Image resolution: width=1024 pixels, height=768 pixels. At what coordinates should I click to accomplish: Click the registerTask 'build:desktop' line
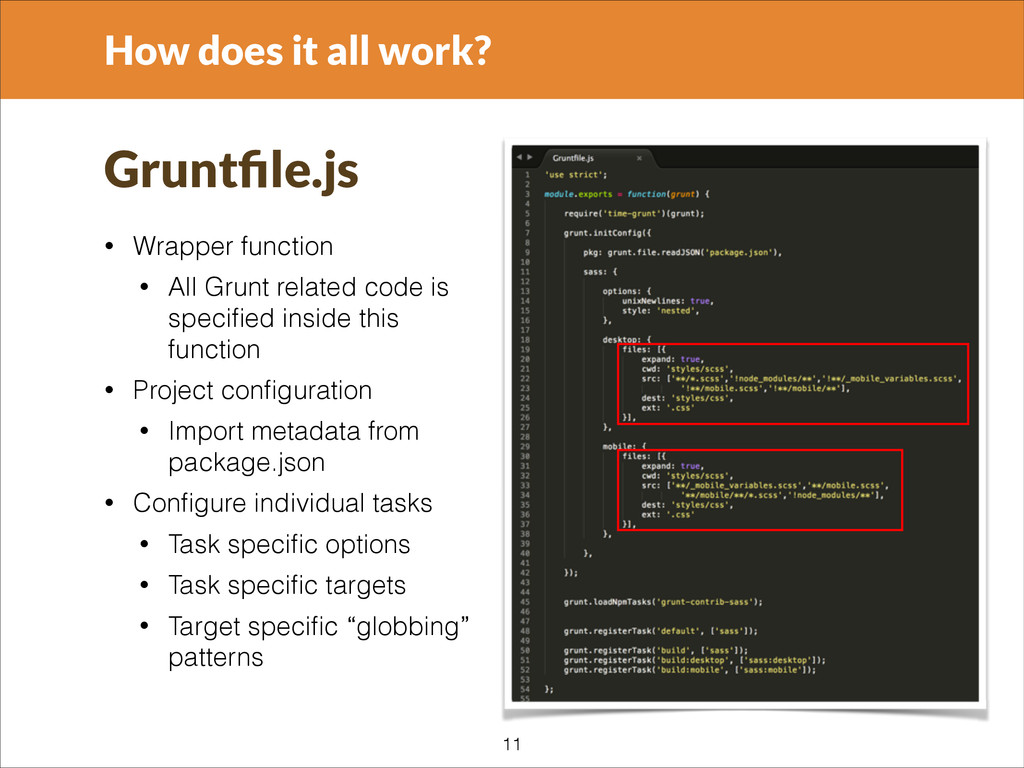695,660
